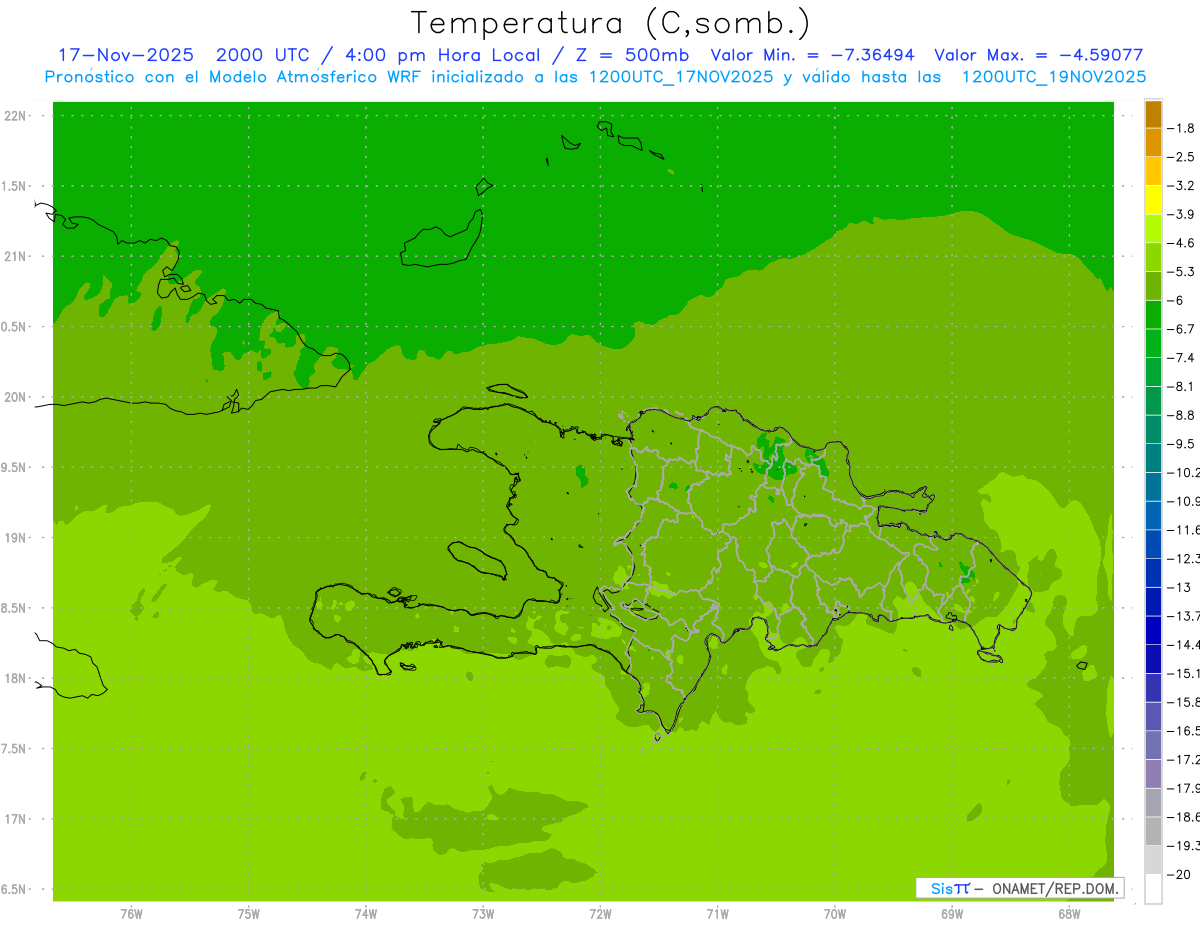Click the blue "Sis" logo text
The image size is (1200, 927).
tap(942, 888)
